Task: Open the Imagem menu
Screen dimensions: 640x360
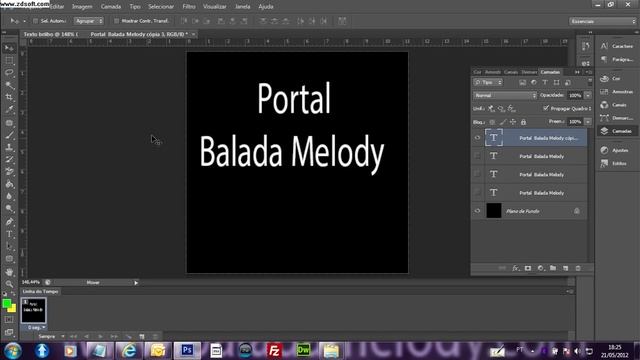Action: [x=82, y=7]
